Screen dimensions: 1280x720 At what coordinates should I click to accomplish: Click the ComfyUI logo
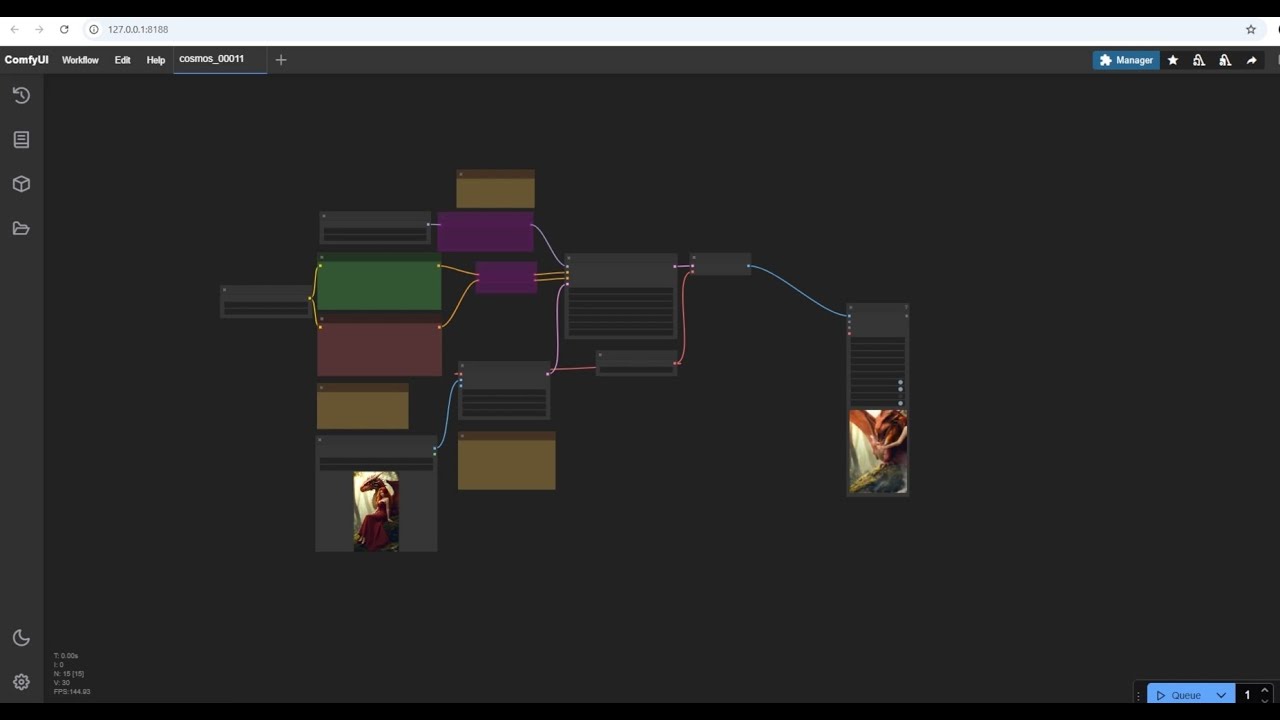26,60
